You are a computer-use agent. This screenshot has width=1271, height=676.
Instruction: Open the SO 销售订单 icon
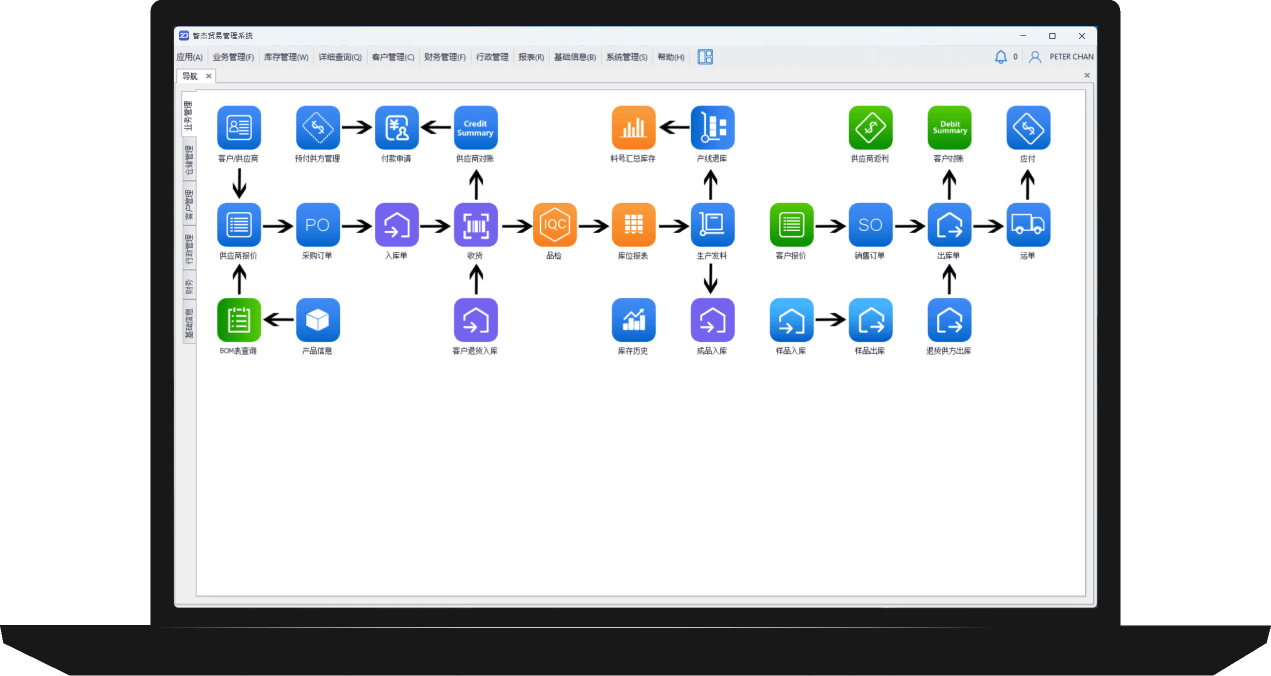tap(870, 224)
